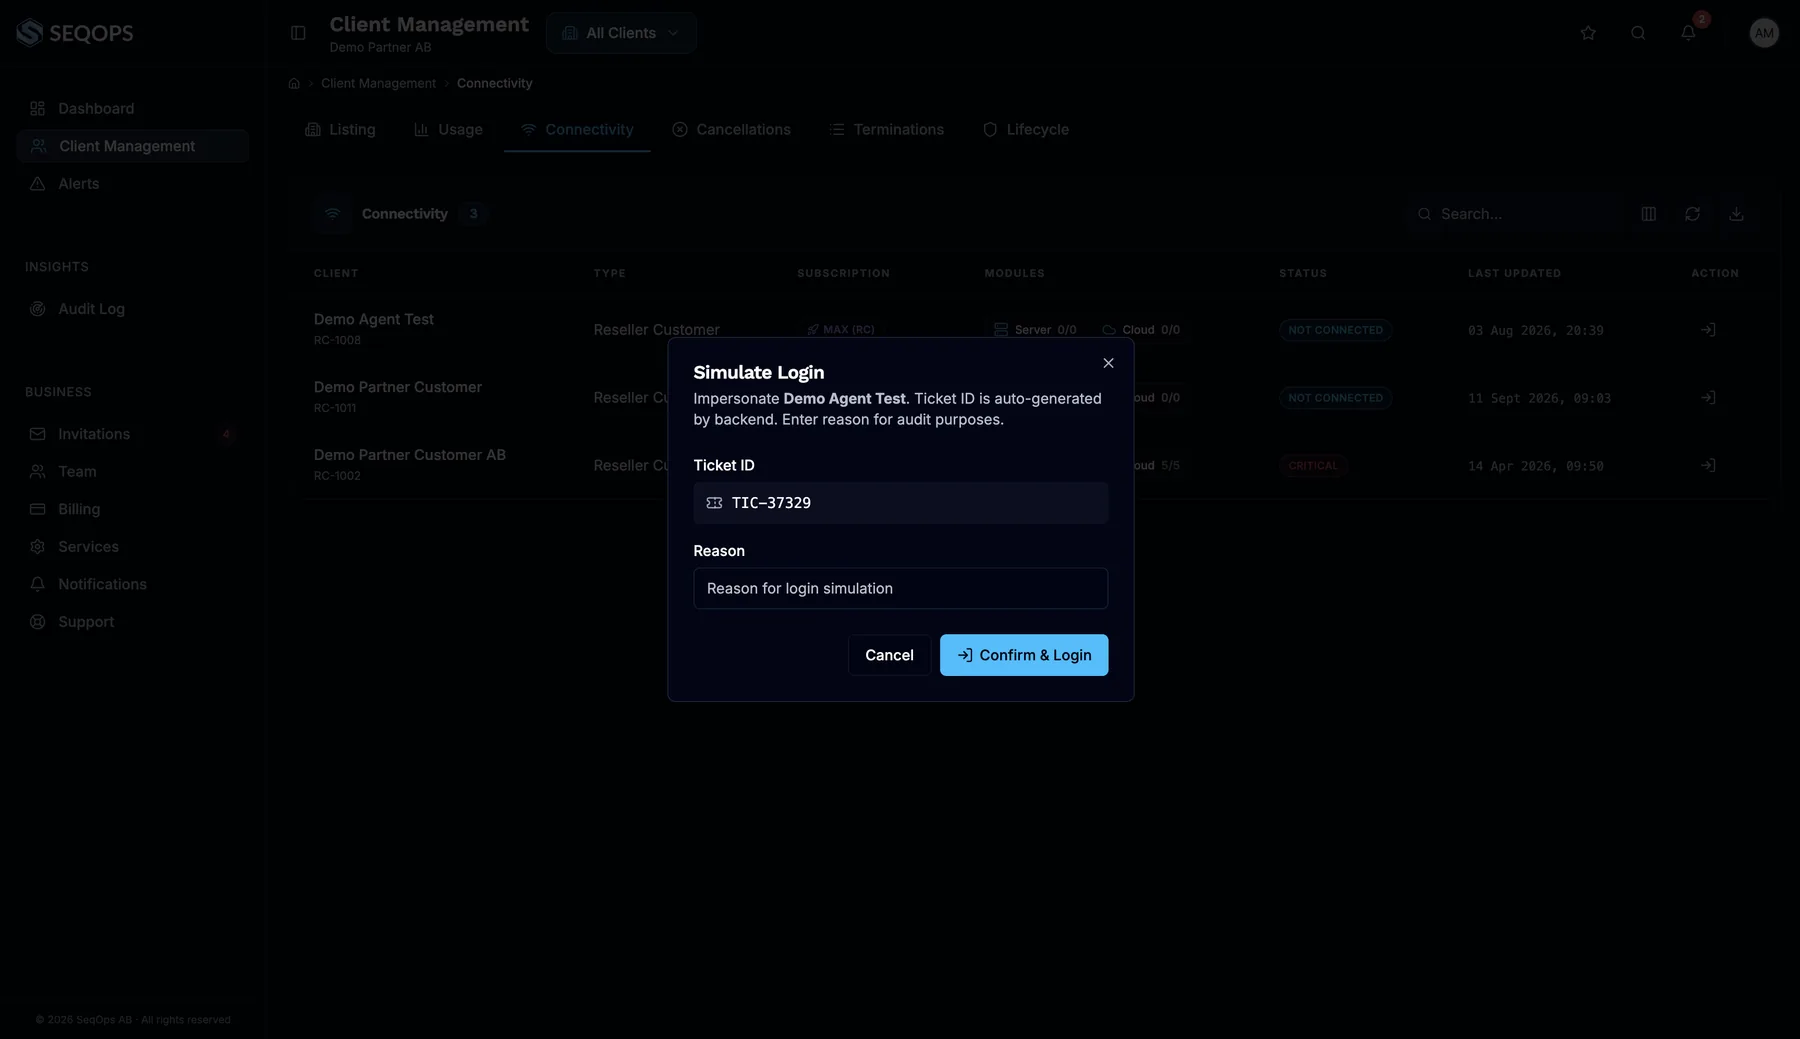Select the Connectivity tab
The image size is (1800, 1039).
click(x=577, y=130)
